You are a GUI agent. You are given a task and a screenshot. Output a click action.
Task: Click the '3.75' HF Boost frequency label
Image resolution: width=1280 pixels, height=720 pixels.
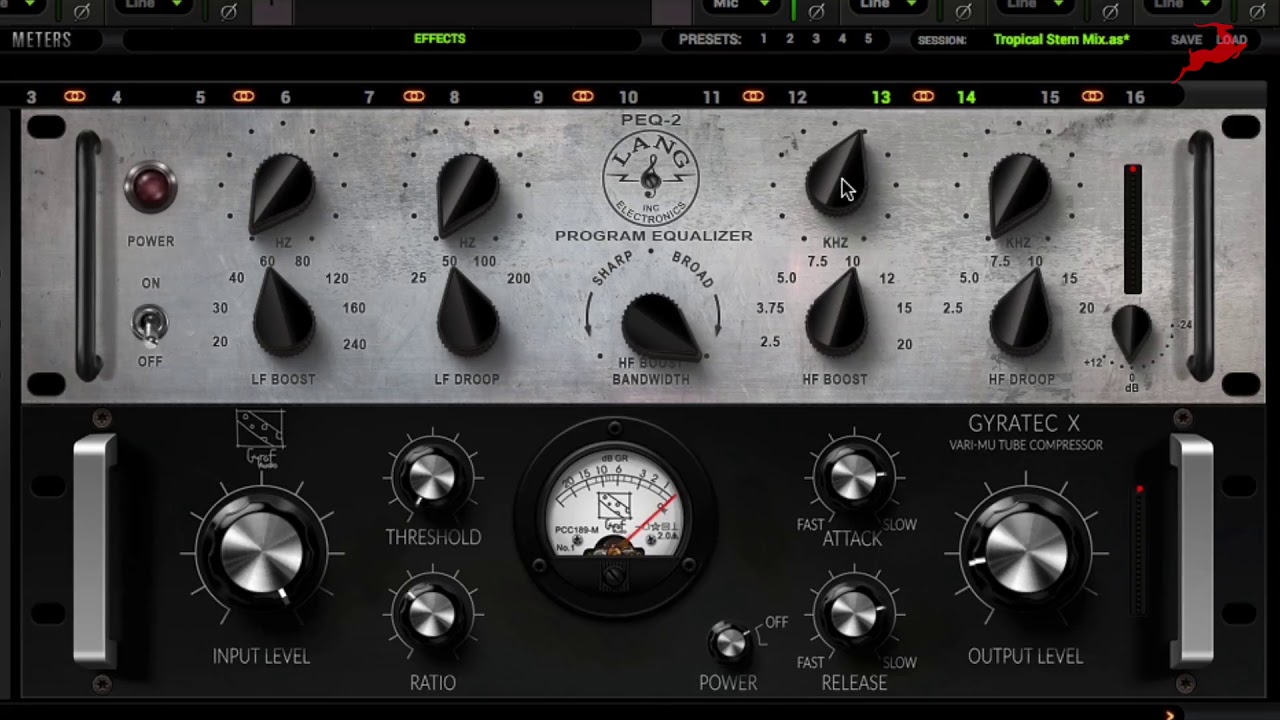click(x=770, y=308)
